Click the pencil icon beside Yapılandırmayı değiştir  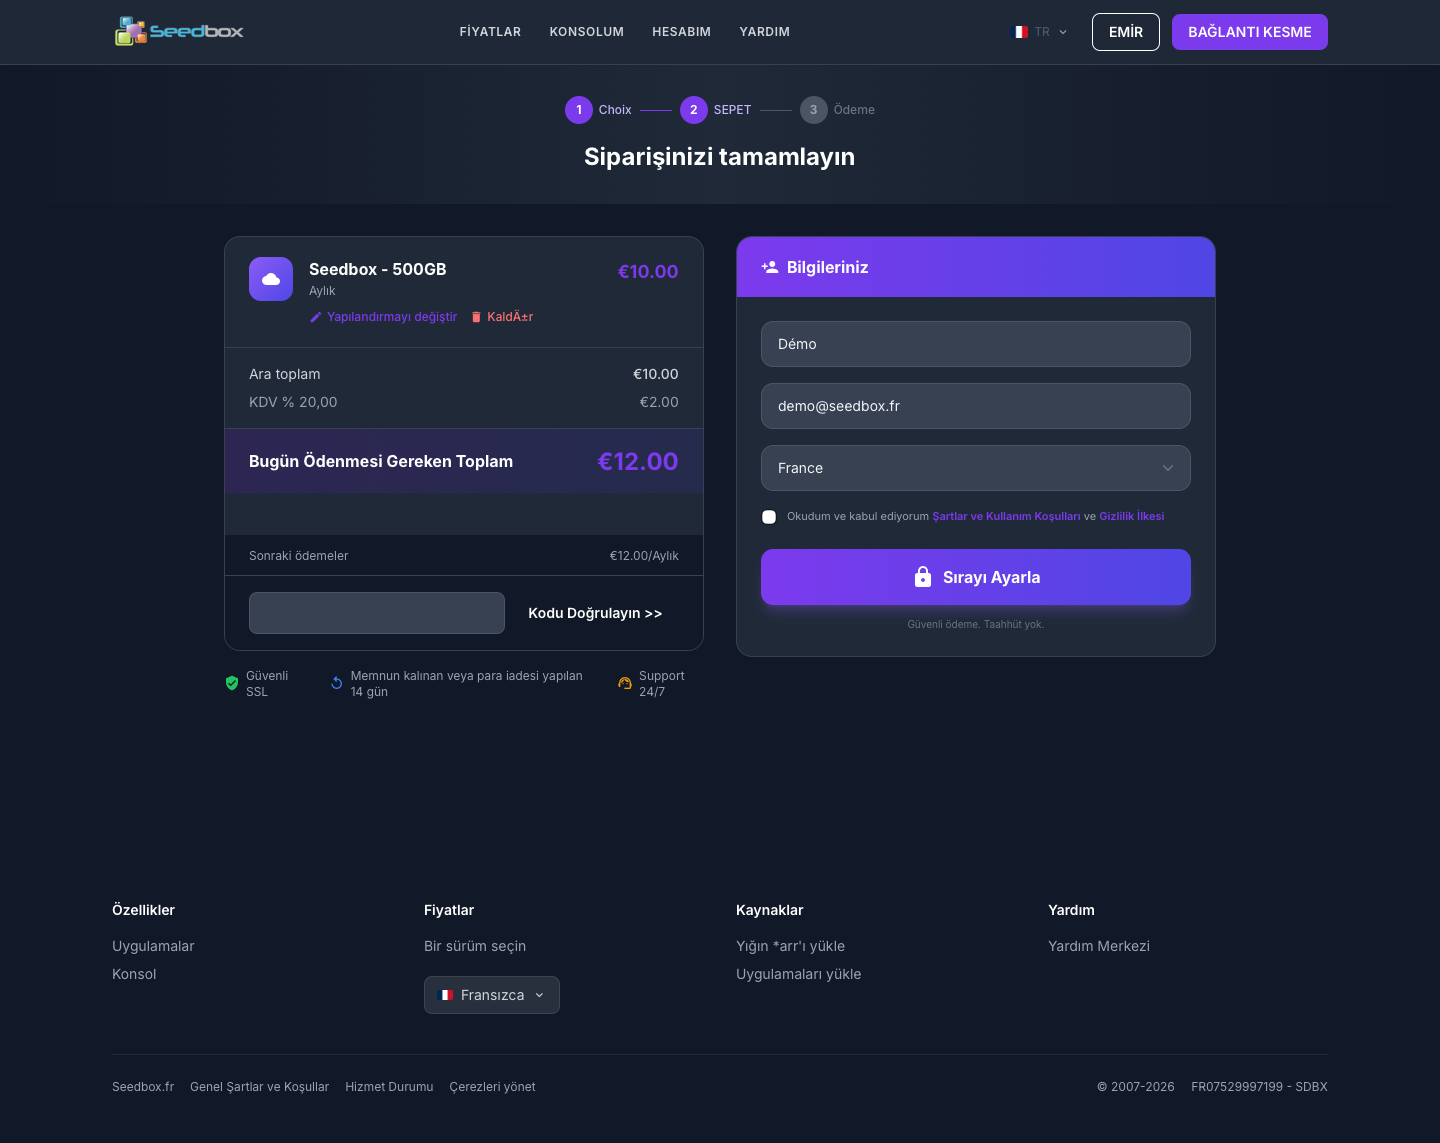(x=316, y=317)
